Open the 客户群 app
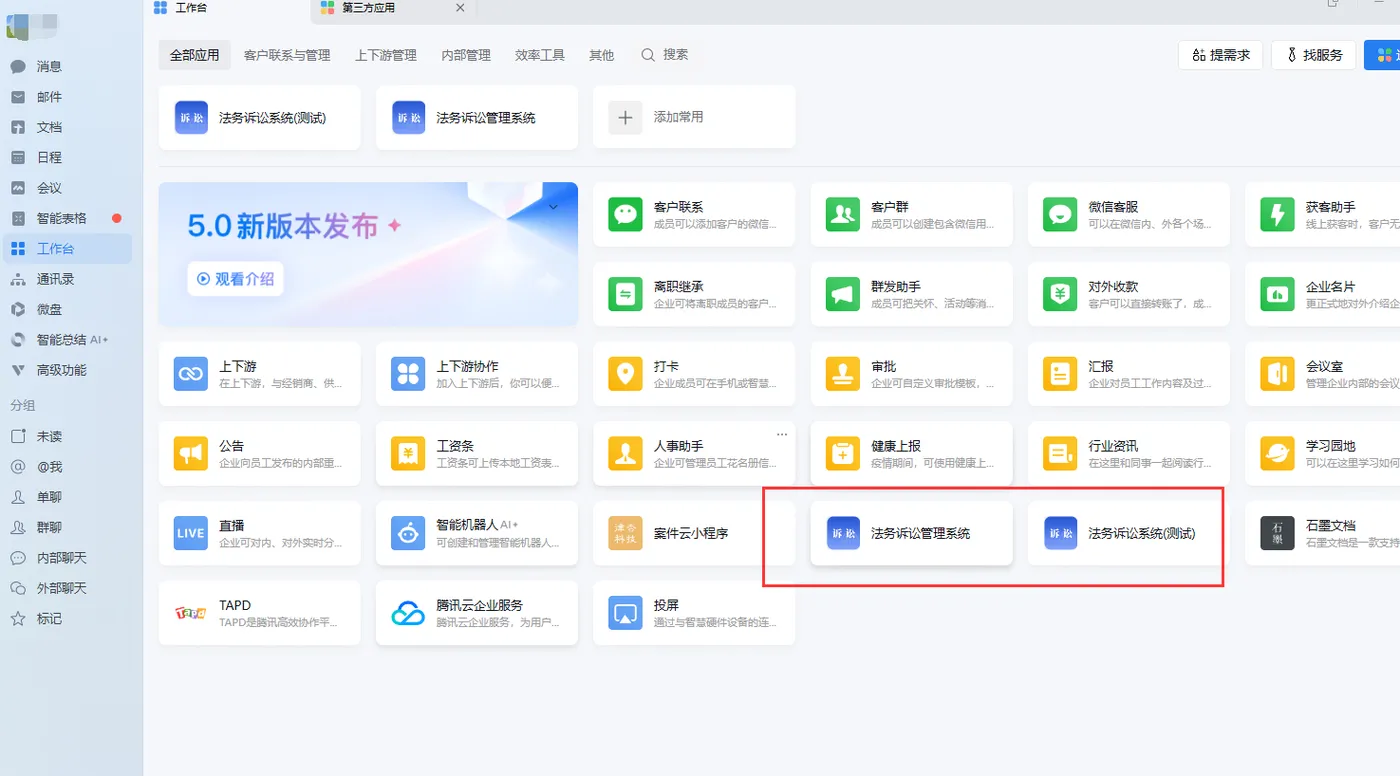Image resolution: width=1400 pixels, height=776 pixels. (x=911, y=214)
